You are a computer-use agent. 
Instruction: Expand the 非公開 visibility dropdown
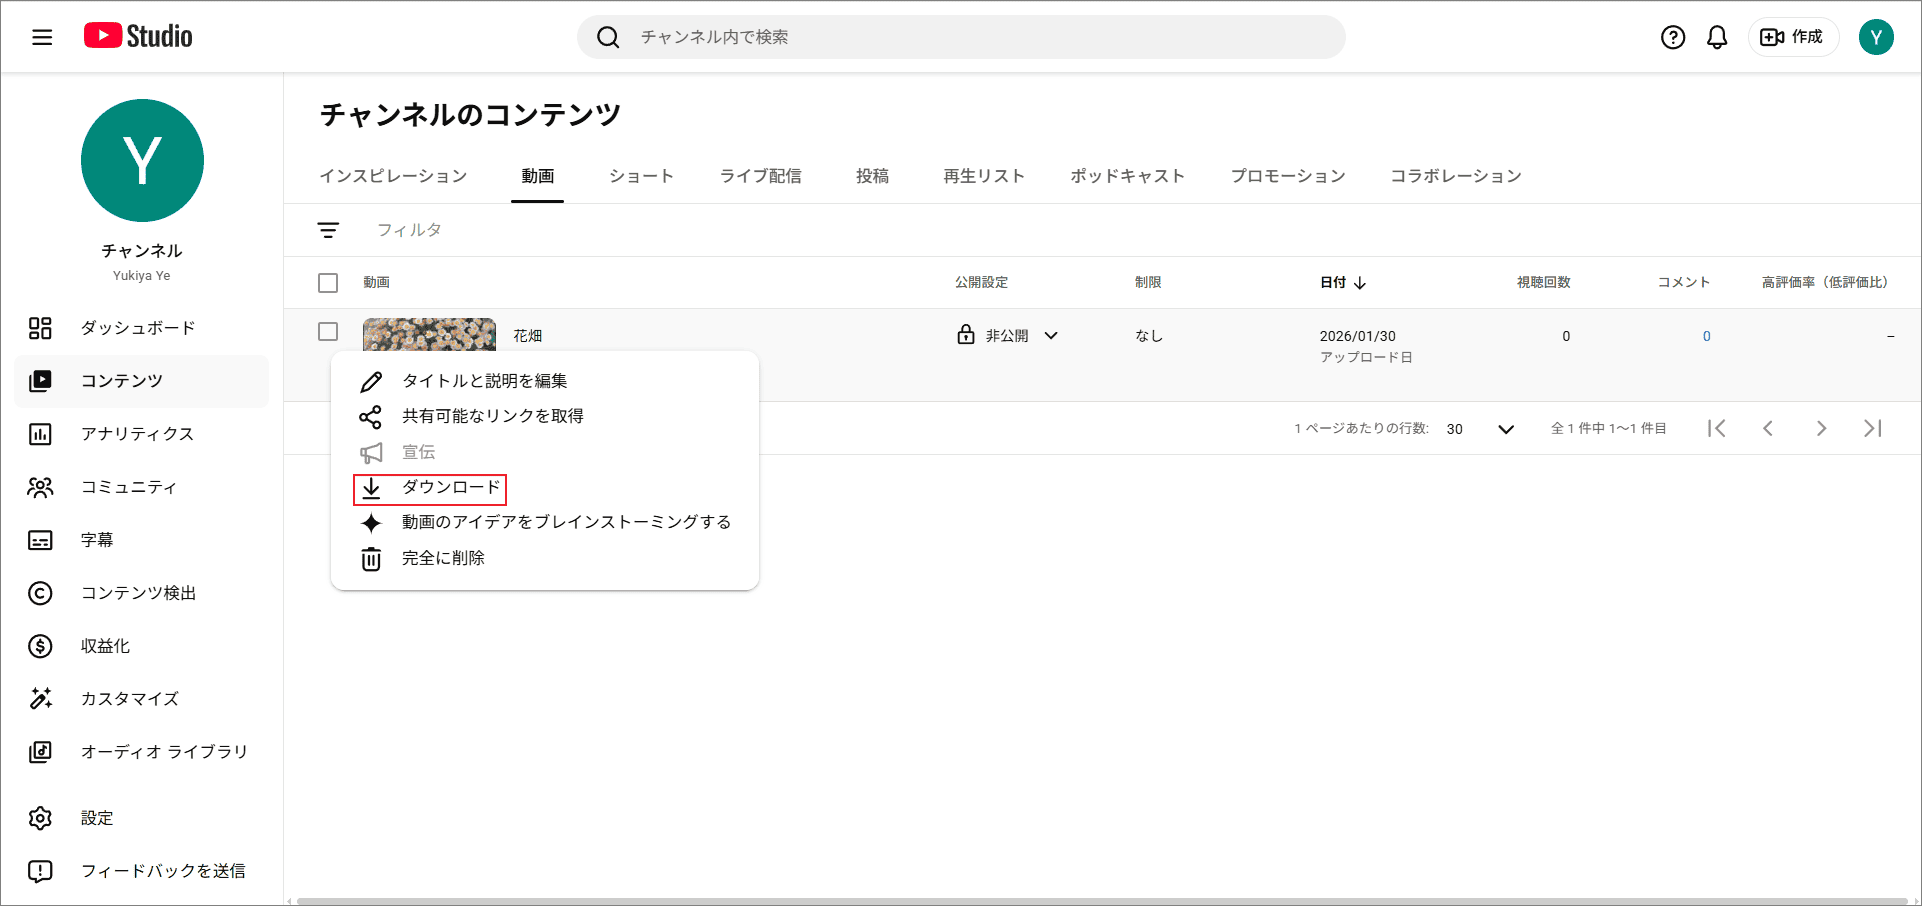coord(1051,335)
